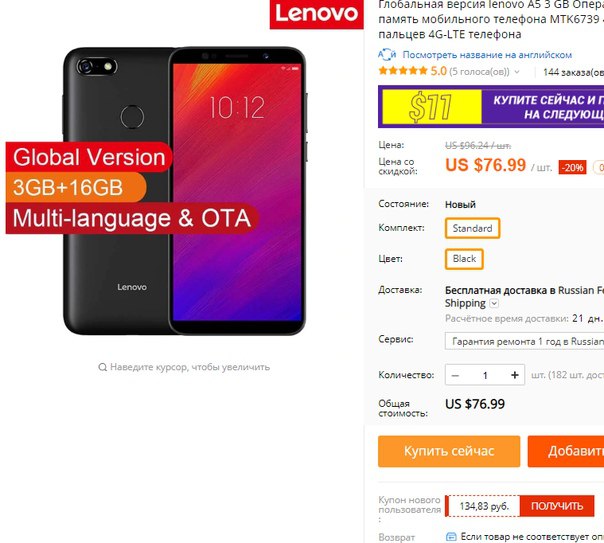Click the return policy shield icon
The image size is (604, 543).
point(451,536)
